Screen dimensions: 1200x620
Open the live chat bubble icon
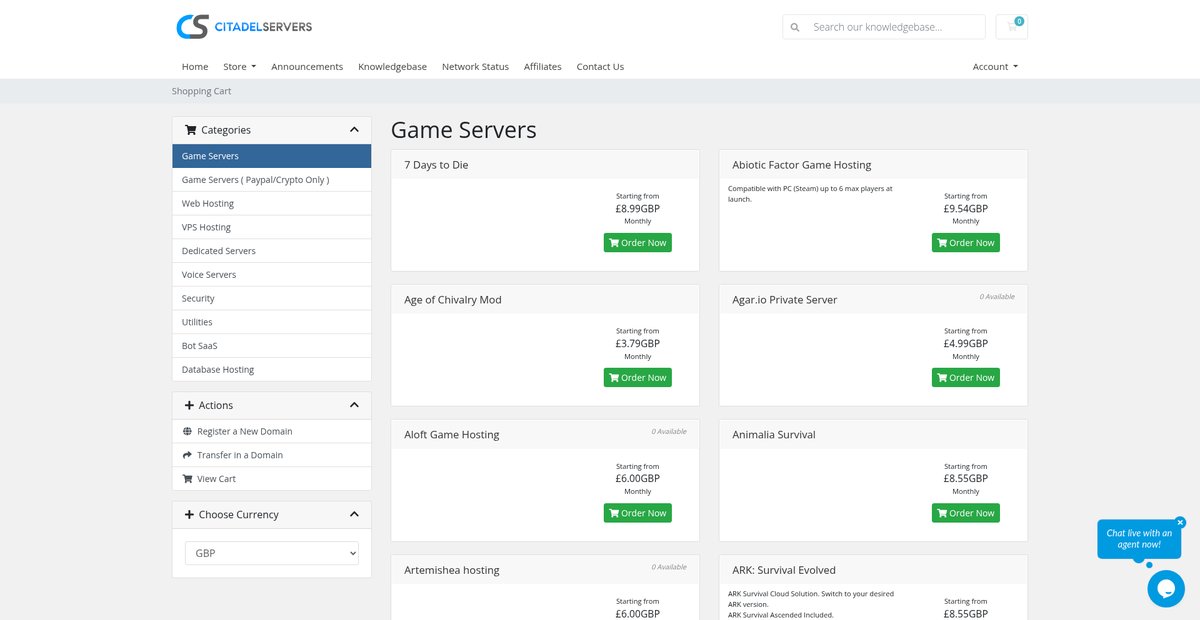tap(1166, 589)
